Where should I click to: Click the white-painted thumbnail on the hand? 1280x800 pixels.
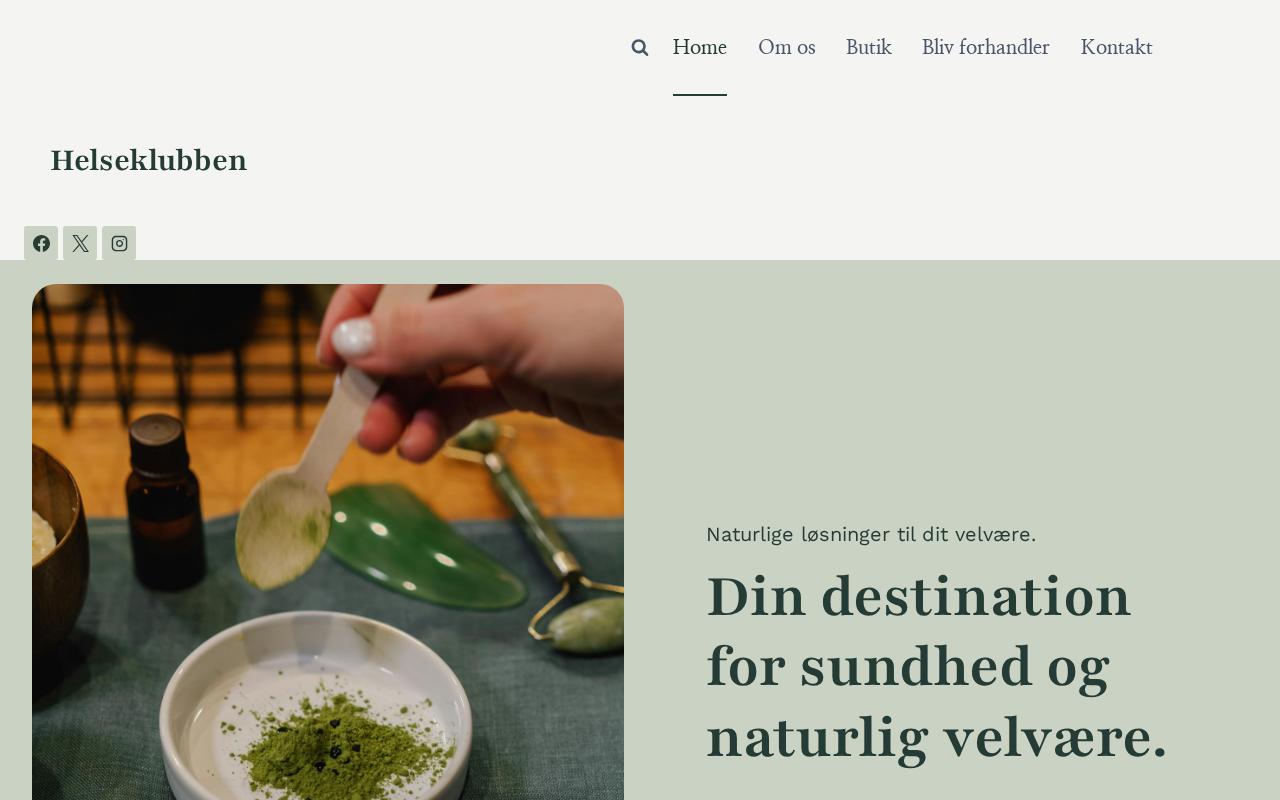pyautogui.click(x=353, y=337)
